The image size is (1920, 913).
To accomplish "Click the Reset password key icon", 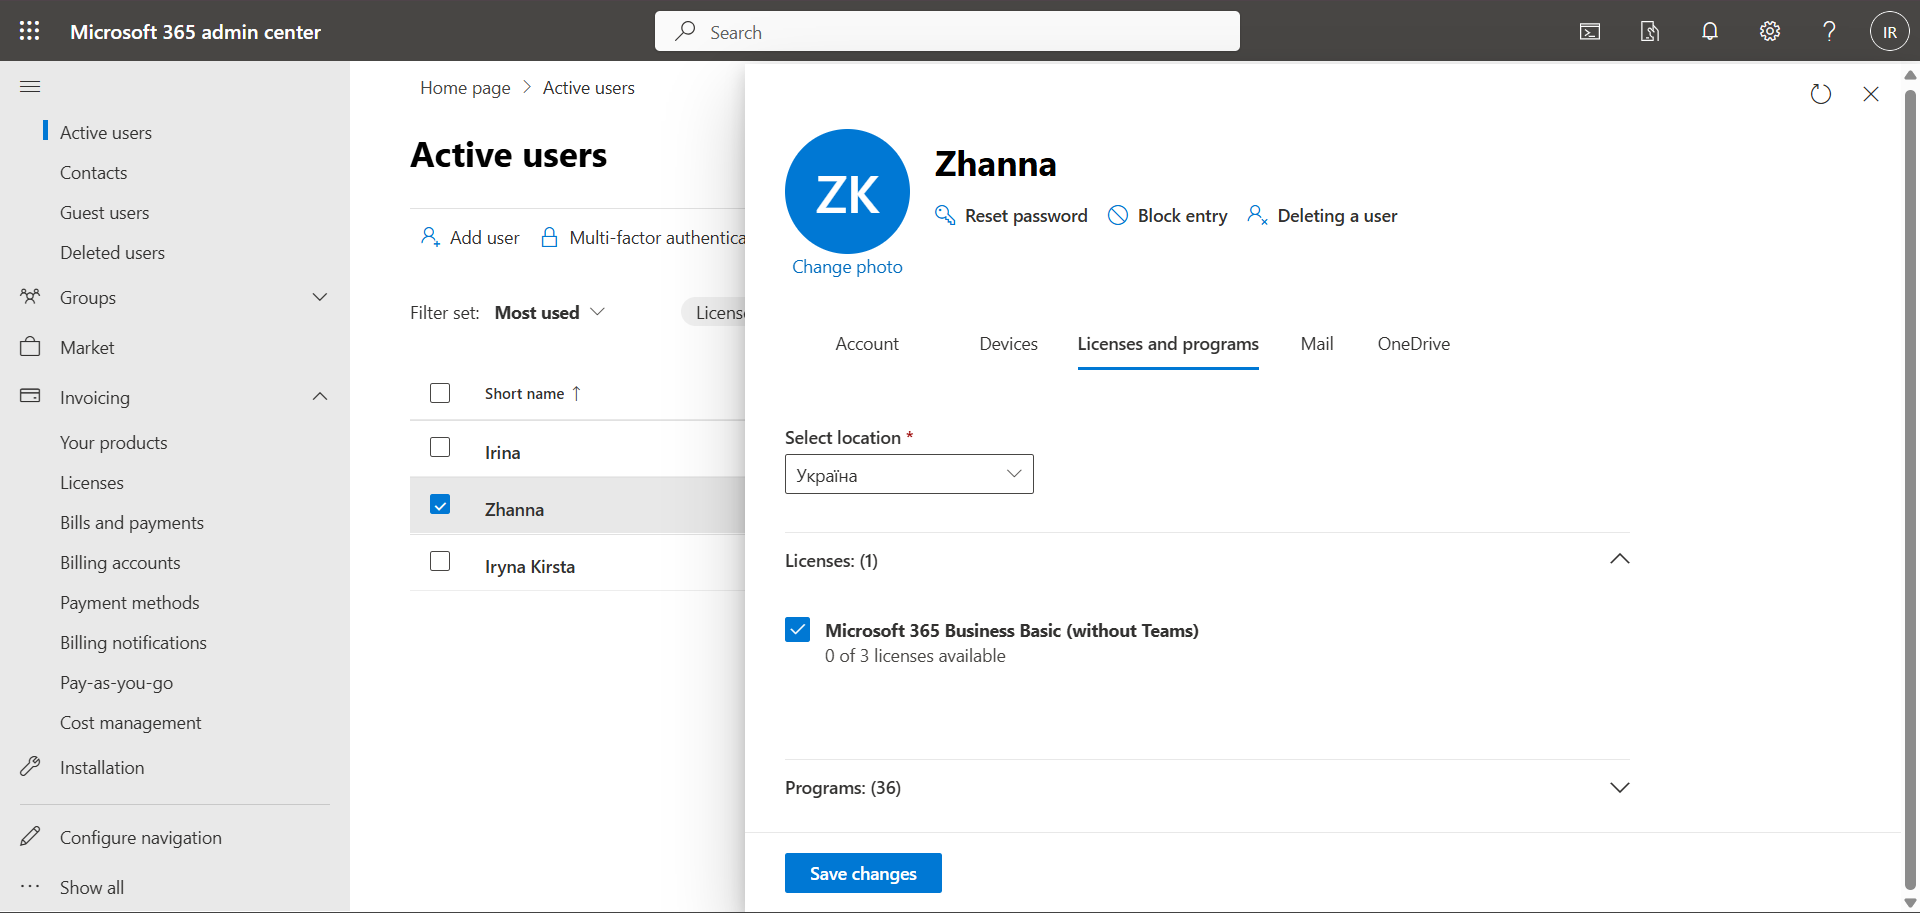I will (945, 215).
